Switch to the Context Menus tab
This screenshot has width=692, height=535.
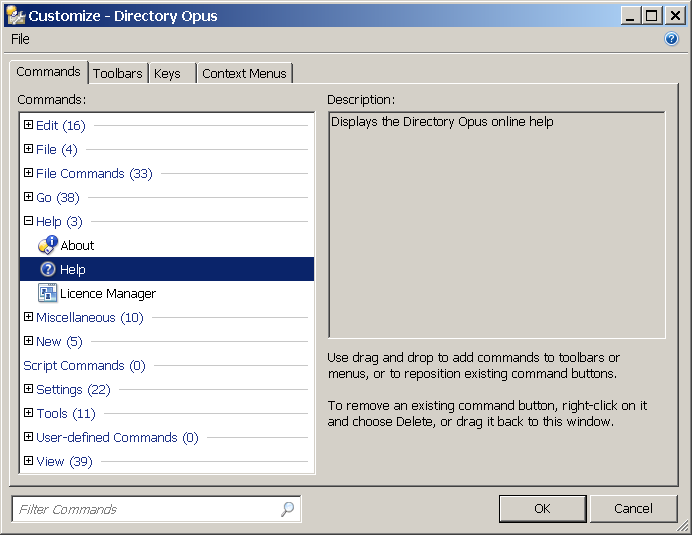coord(244,73)
